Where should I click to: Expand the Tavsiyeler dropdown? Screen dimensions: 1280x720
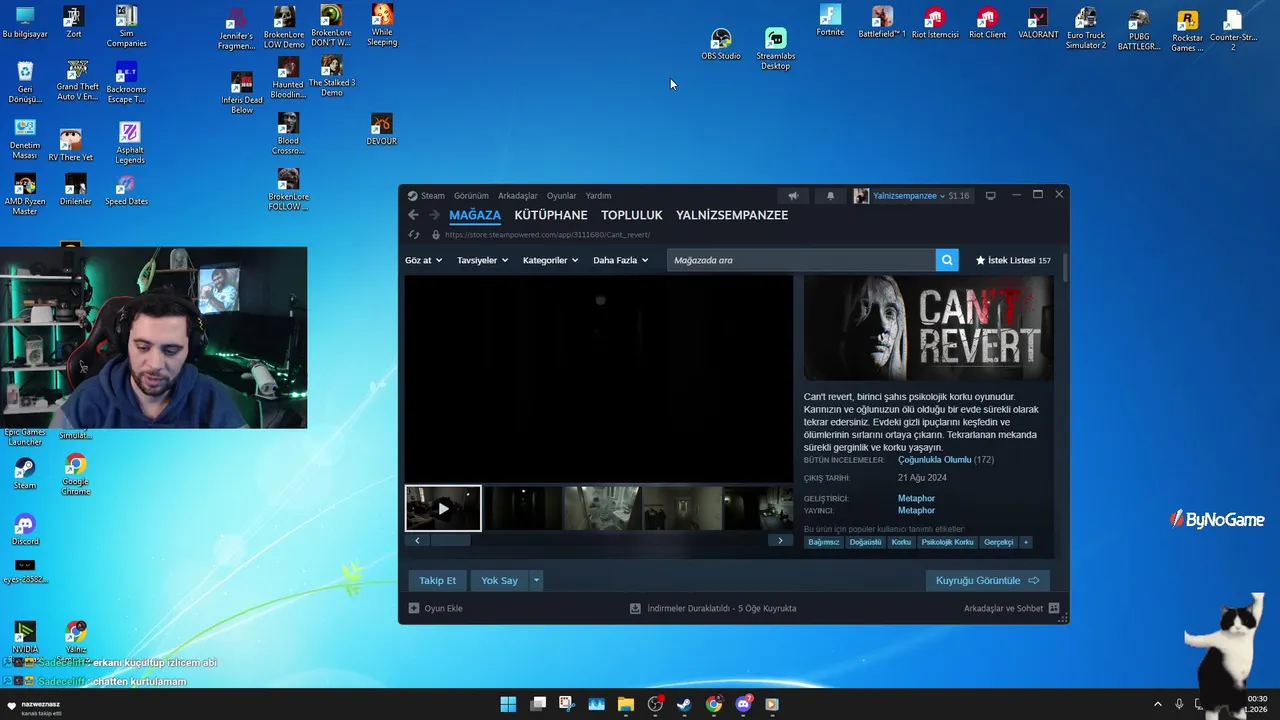pos(482,260)
